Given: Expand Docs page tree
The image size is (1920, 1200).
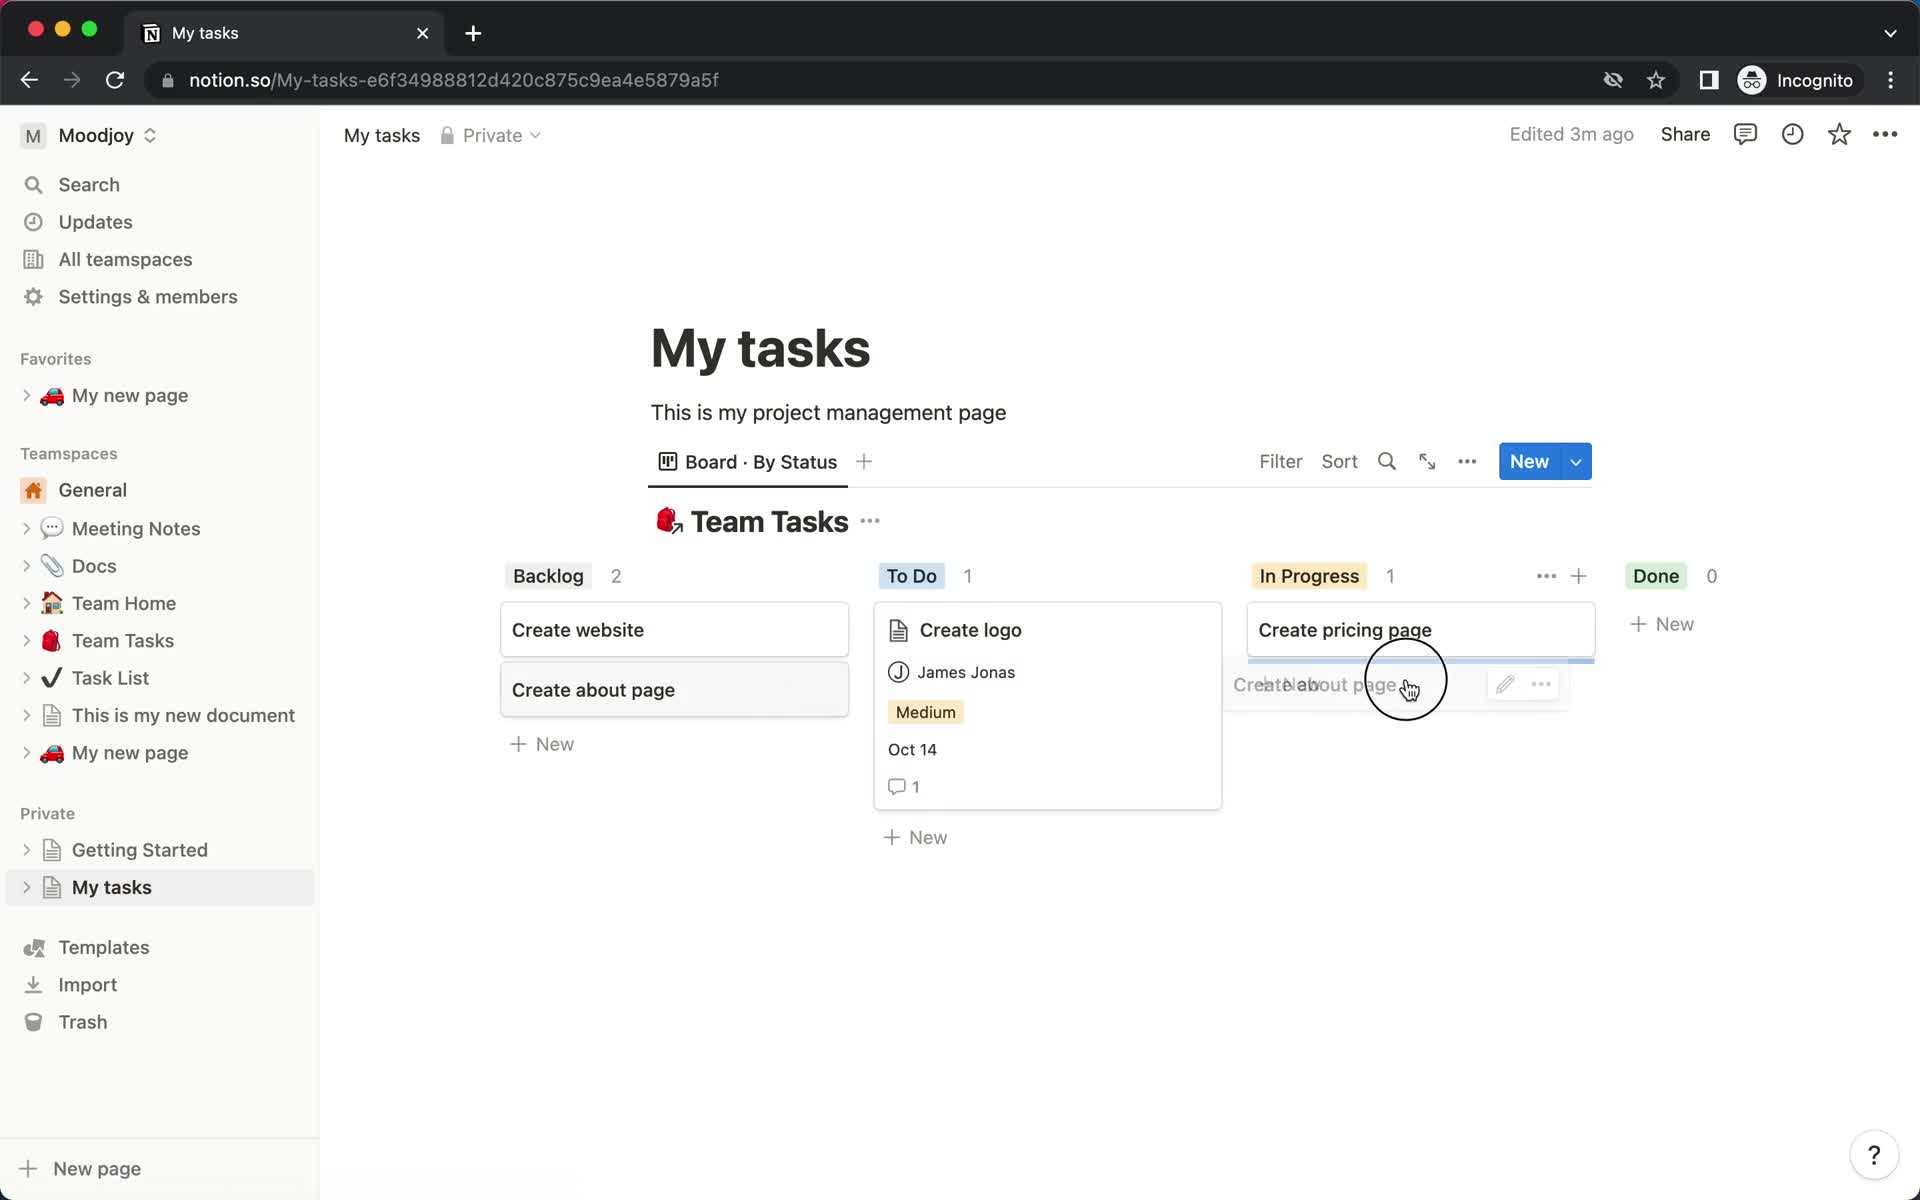Looking at the screenshot, I should tap(26, 566).
